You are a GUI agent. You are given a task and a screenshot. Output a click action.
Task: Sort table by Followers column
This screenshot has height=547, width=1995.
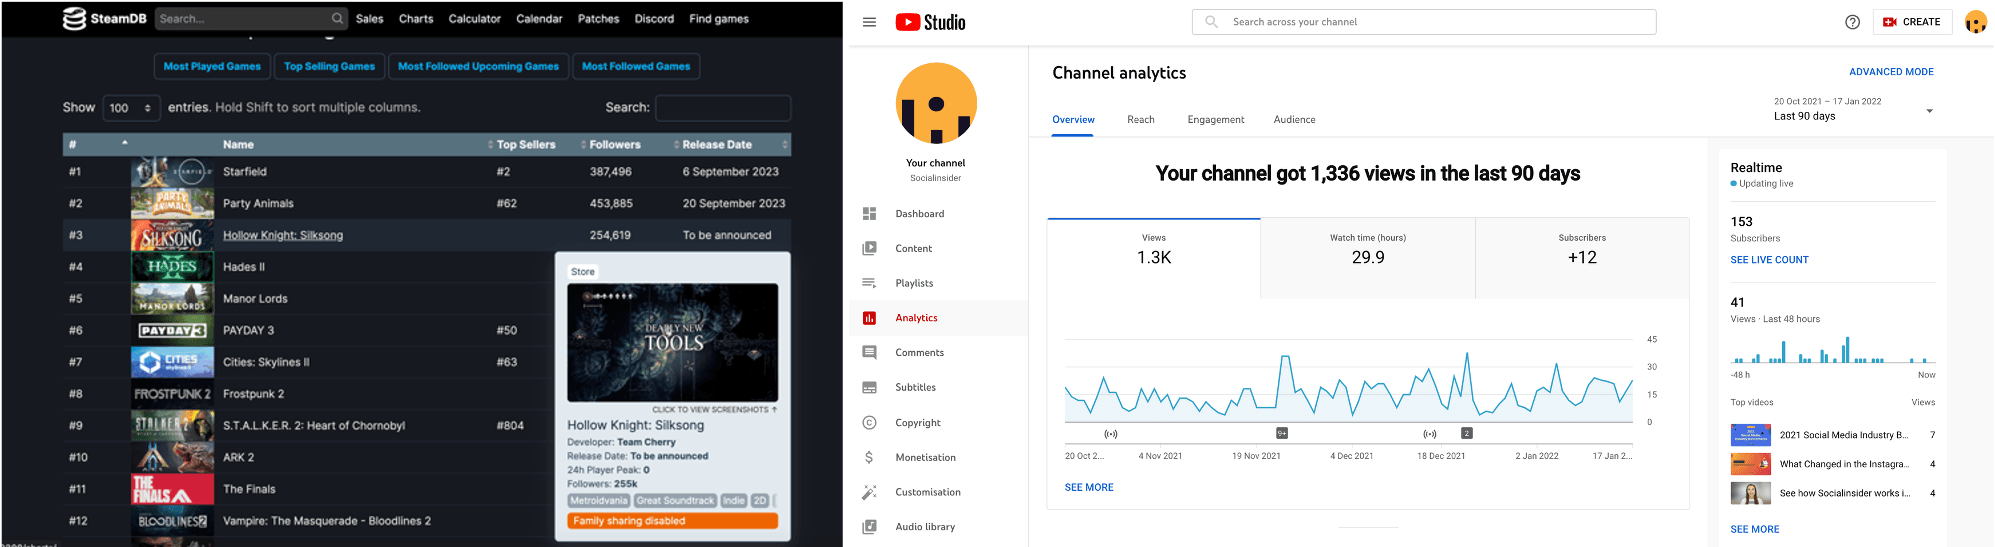614,145
